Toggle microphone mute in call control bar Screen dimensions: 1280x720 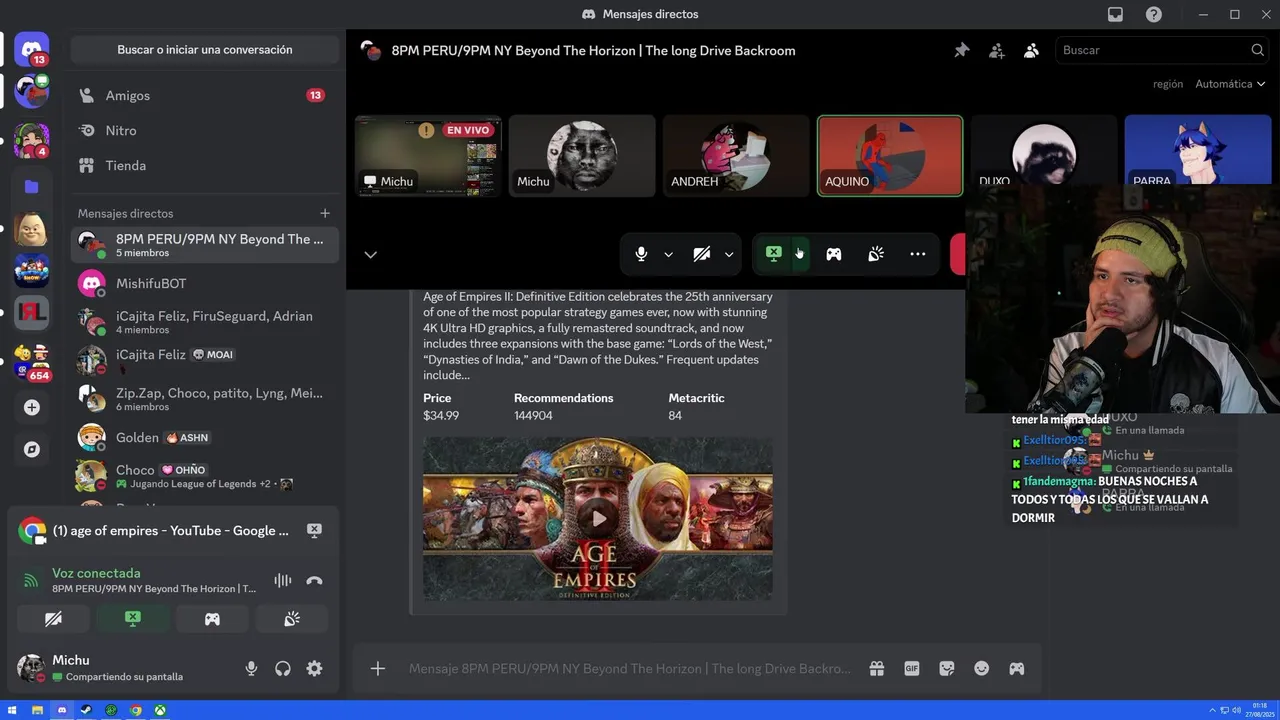tap(641, 254)
